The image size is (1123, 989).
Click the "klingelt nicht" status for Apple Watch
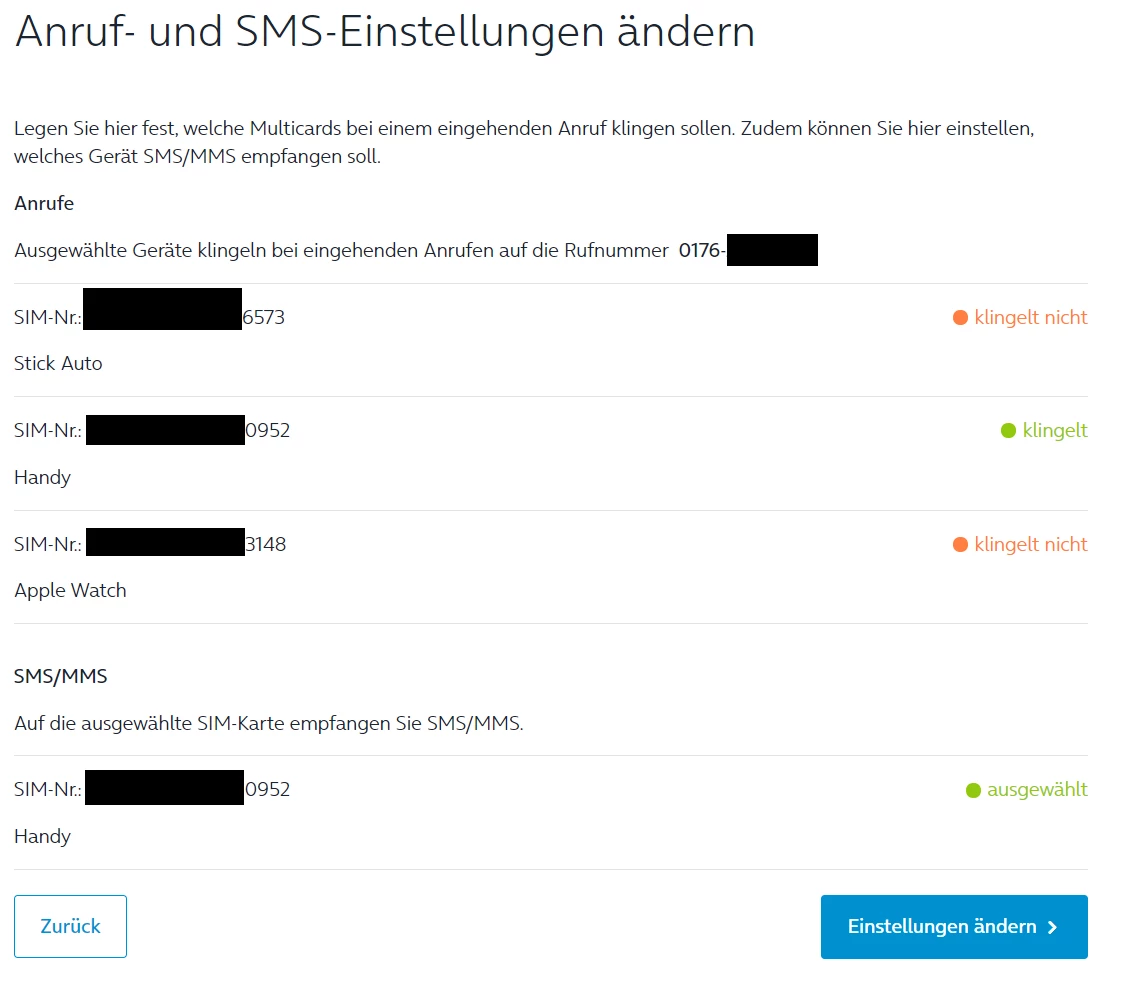(1030, 545)
